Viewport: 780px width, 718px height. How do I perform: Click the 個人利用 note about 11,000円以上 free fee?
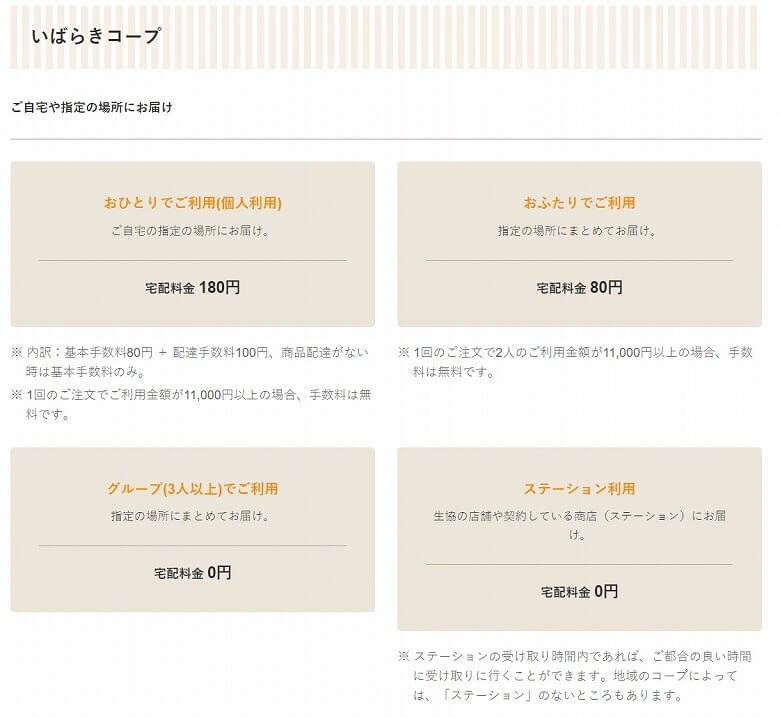tap(191, 404)
